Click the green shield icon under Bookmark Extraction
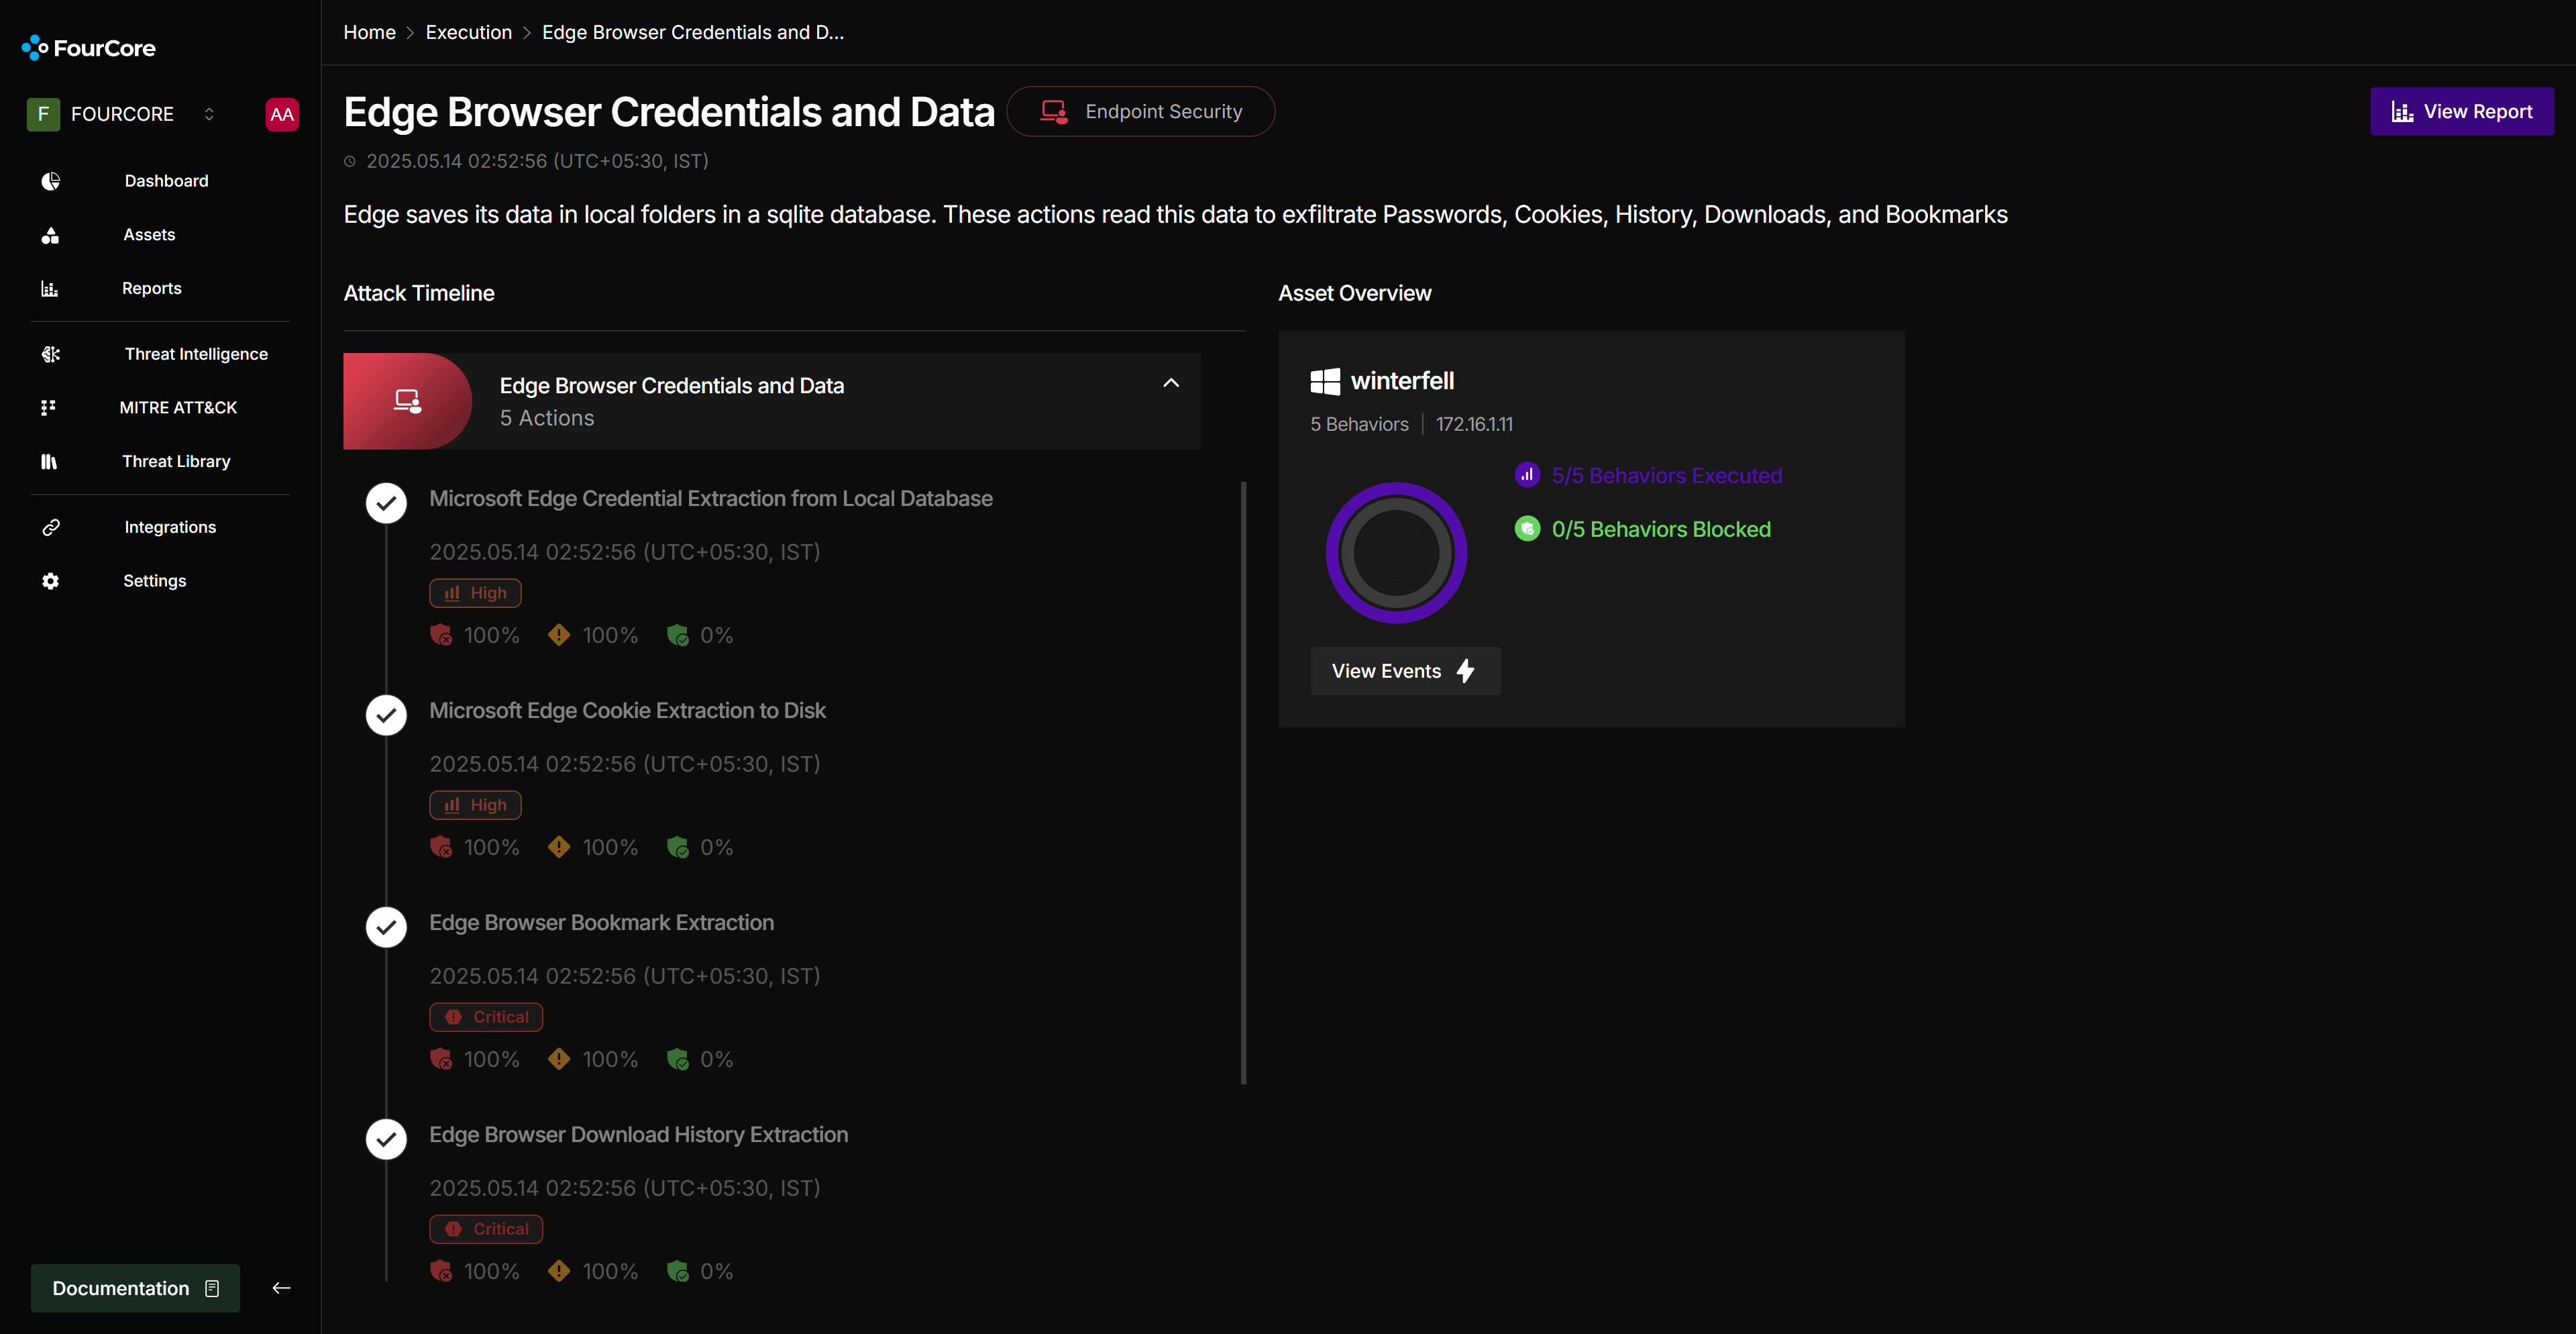The width and height of the screenshot is (2576, 1334). [677, 1059]
